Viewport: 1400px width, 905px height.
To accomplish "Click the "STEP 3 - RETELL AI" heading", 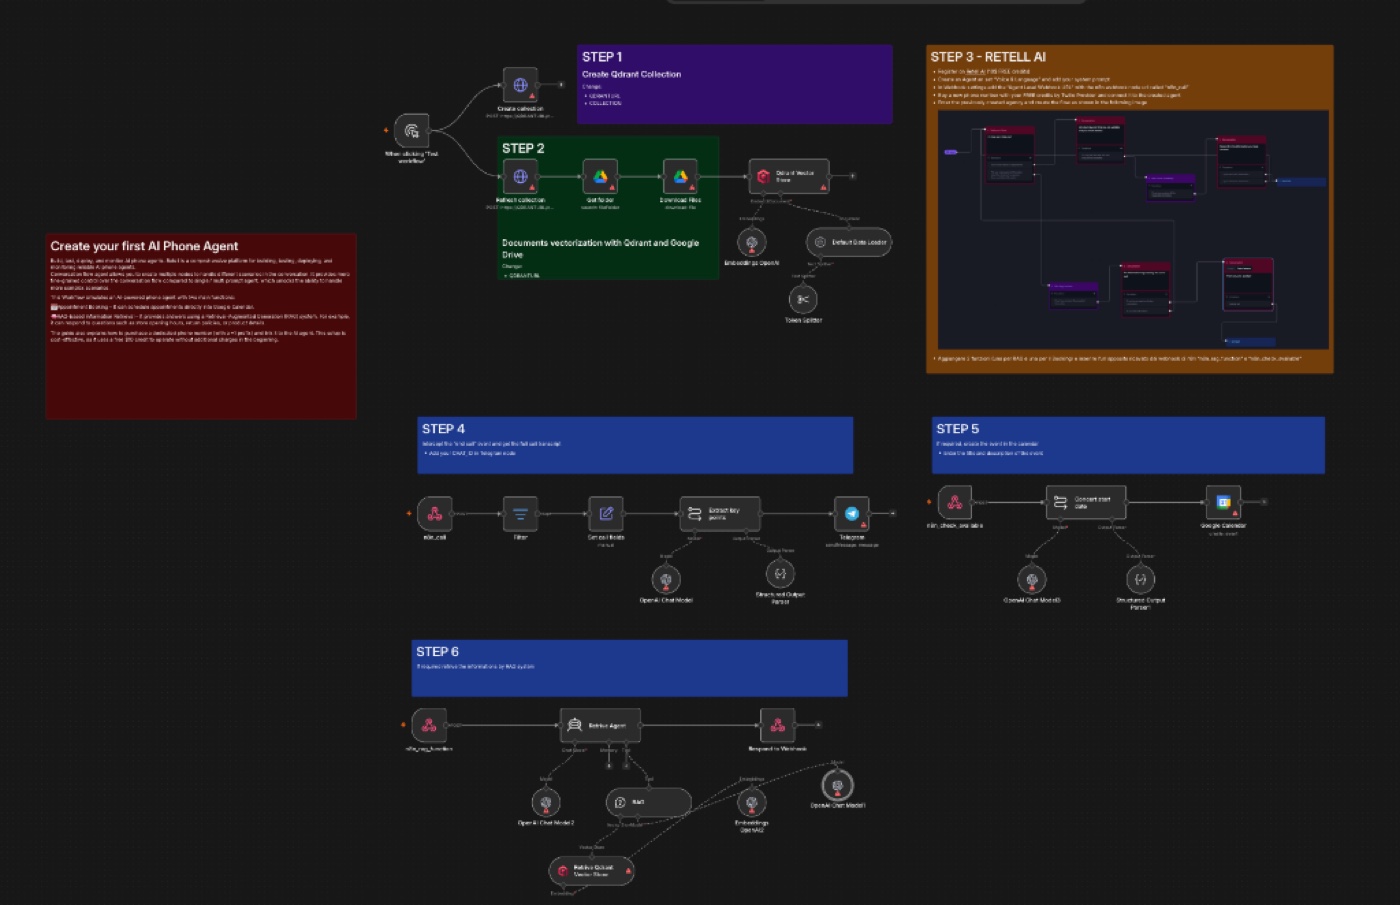I will 988,57.
